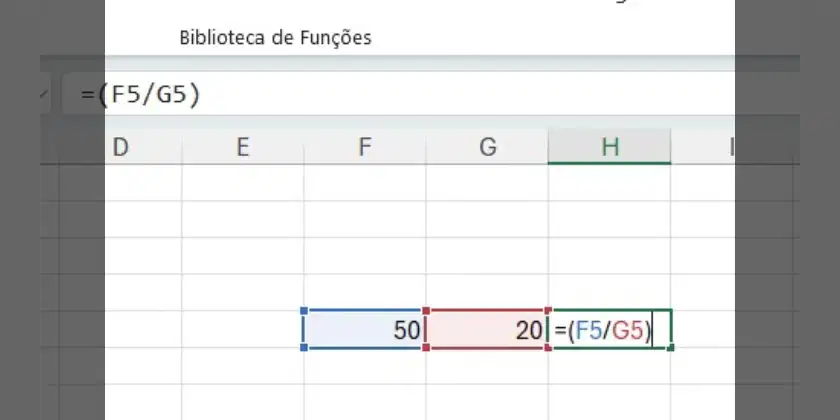The image size is (840, 420).
Task: Select cell G5 containing 20
Action: point(487,329)
